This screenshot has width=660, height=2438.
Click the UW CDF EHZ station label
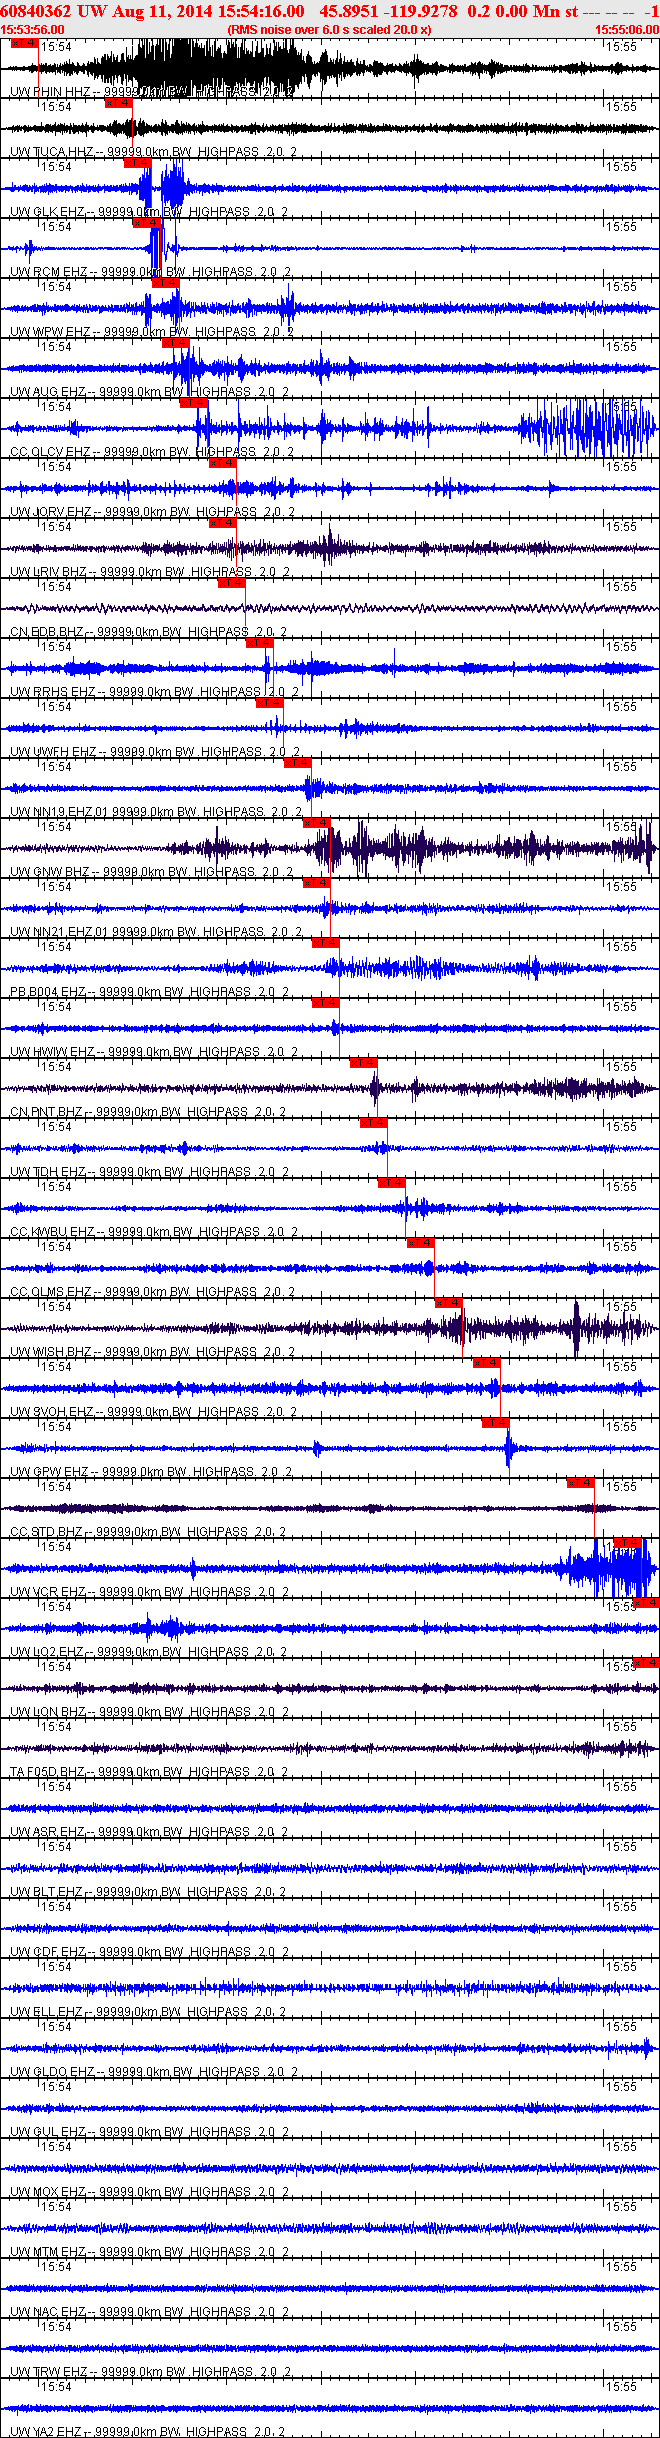point(149,1952)
